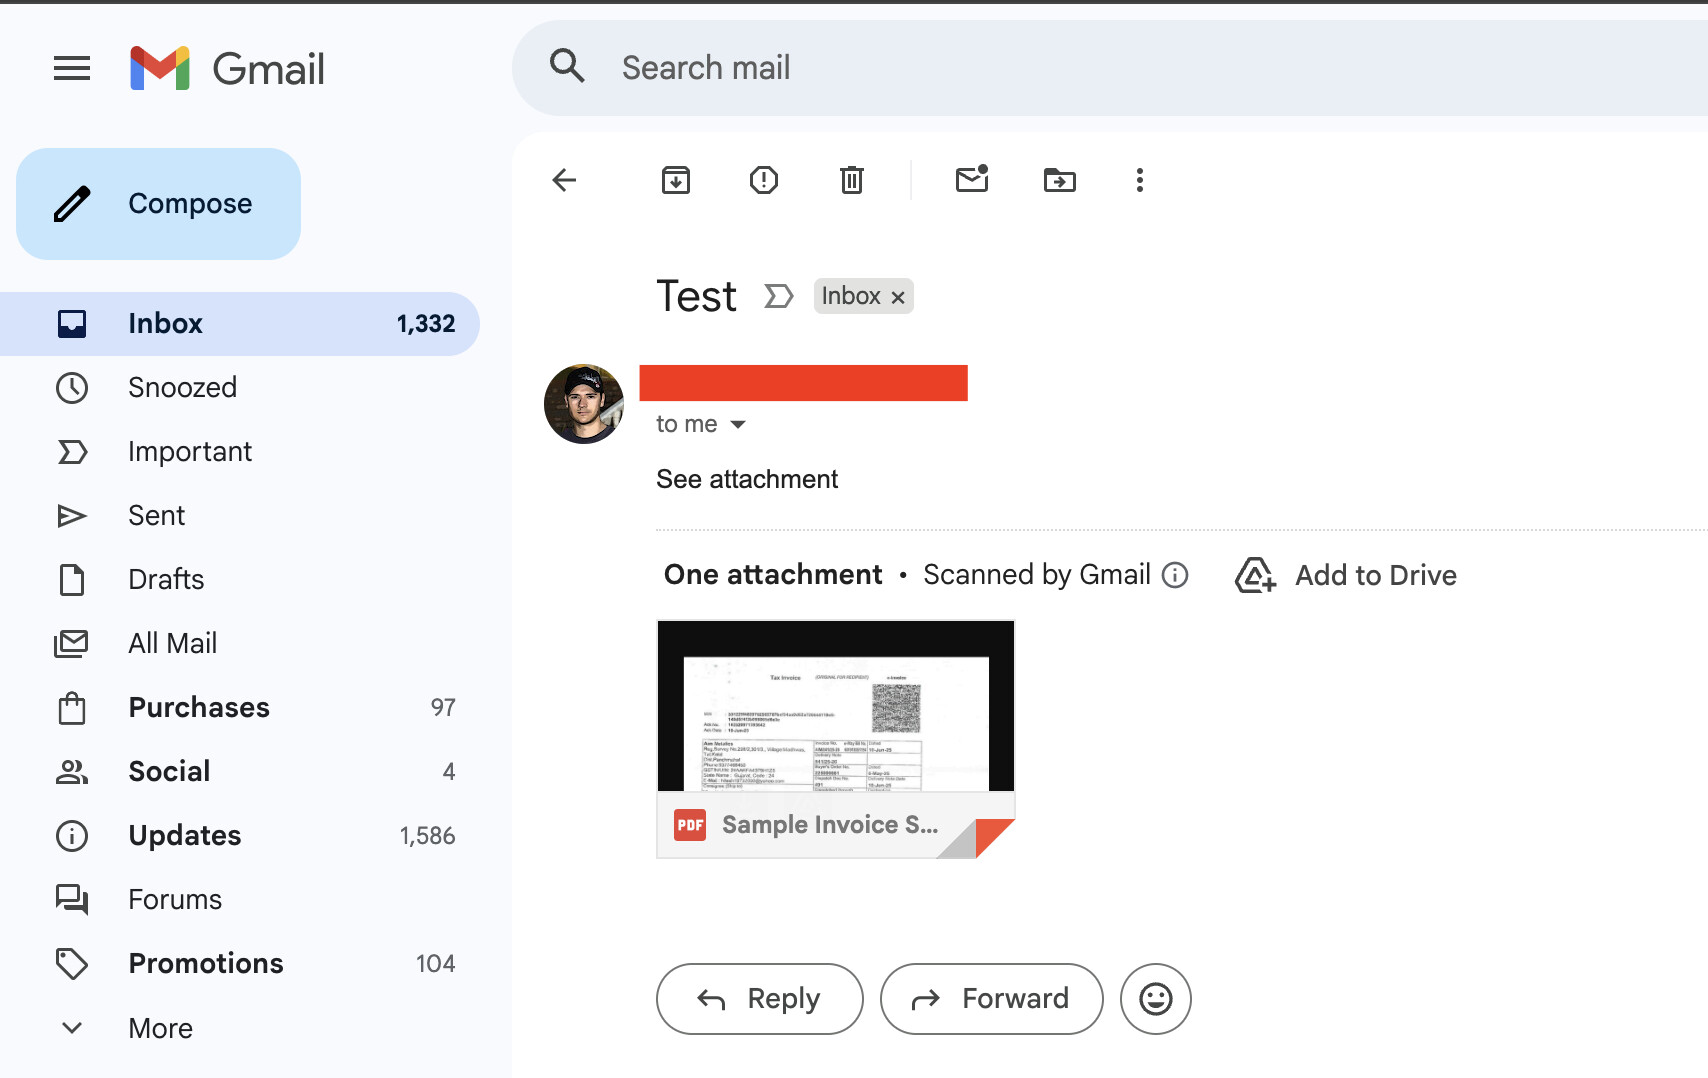Expand the More section in sidebar
Screen dimensions: 1708x1078
[160, 1028]
